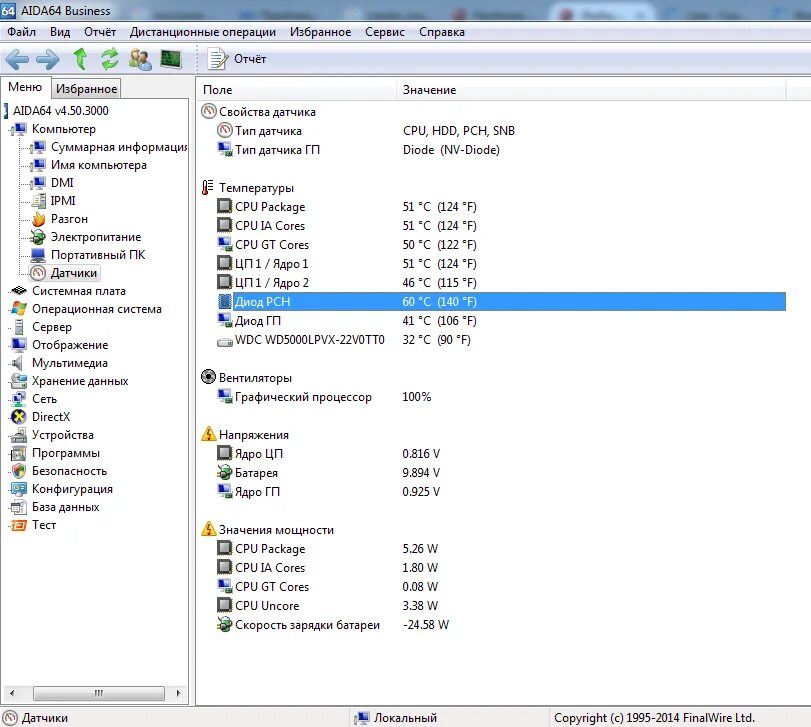Open the Избранное menu in menu bar

coord(321,32)
